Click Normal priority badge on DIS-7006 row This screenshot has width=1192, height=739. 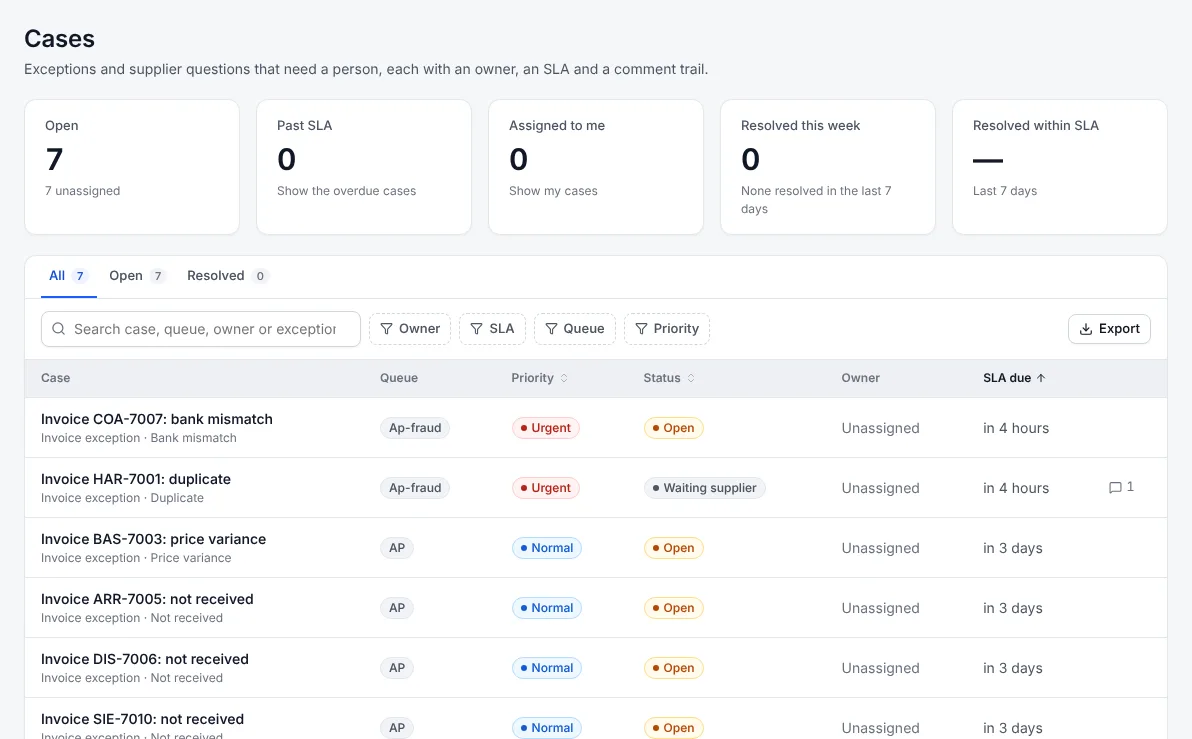(547, 668)
